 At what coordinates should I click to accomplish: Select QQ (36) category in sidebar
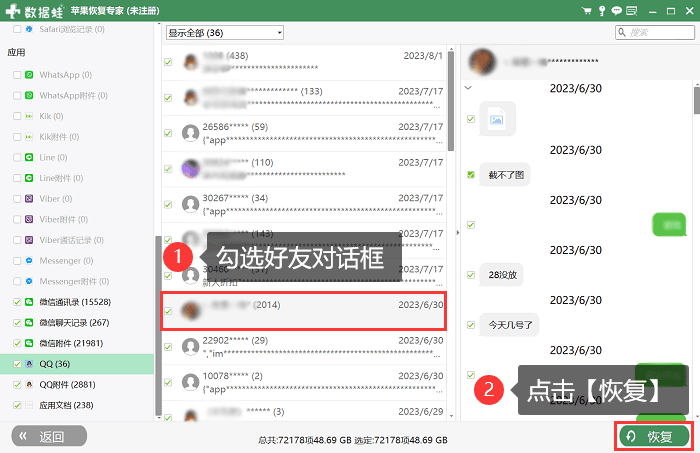pyautogui.click(x=77, y=364)
